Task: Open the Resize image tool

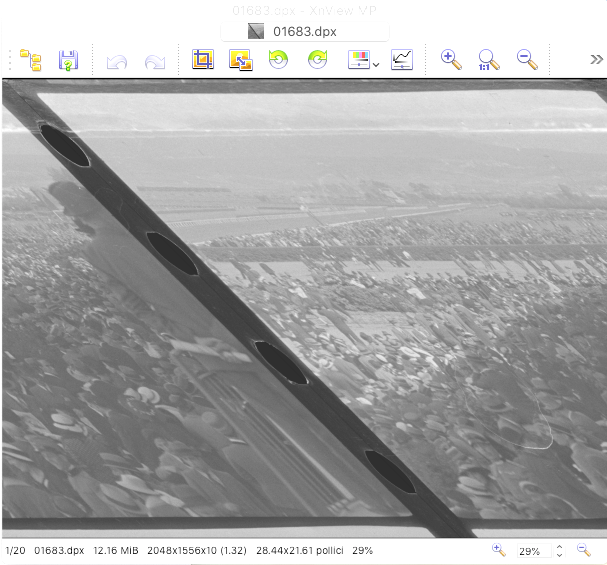Action: click(241, 60)
